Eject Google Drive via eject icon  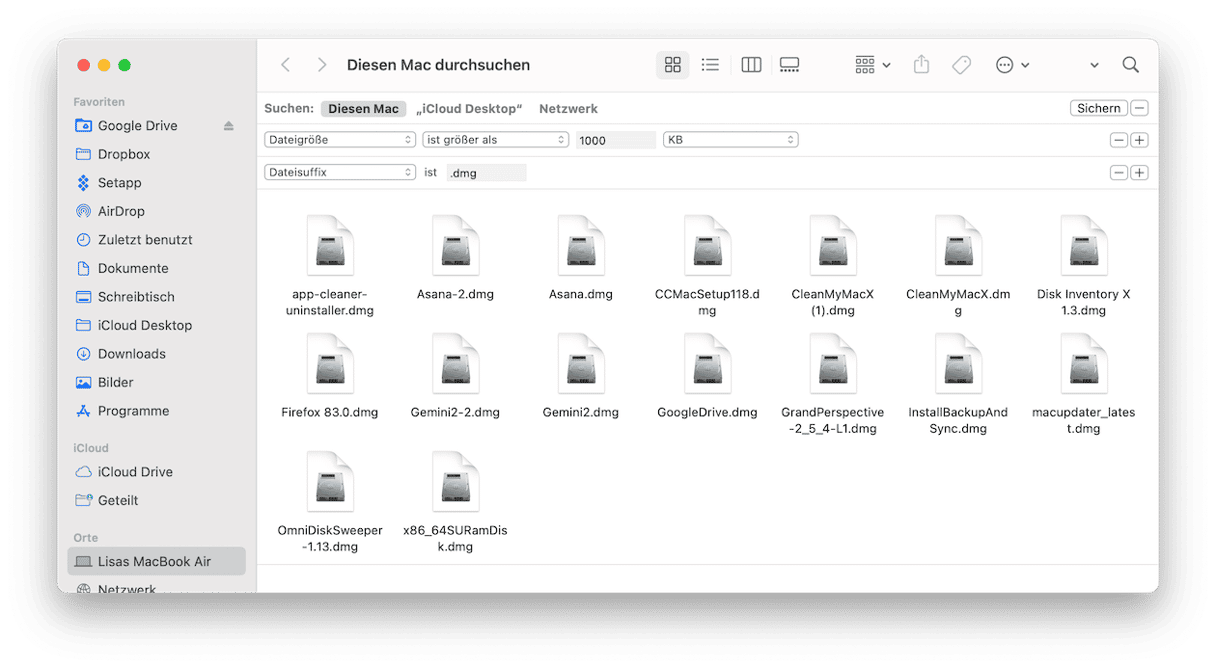pyautogui.click(x=228, y=126)
